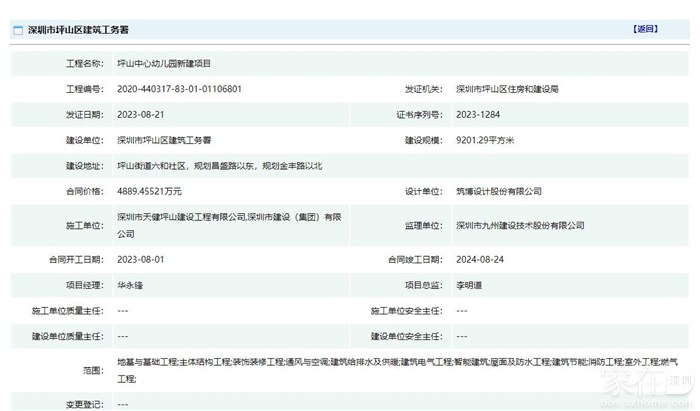Click contractor 深圳市天健坪山建设工程有限公司 text
The height and width of the screenshot is (411, 700).
tap(182, 215)
